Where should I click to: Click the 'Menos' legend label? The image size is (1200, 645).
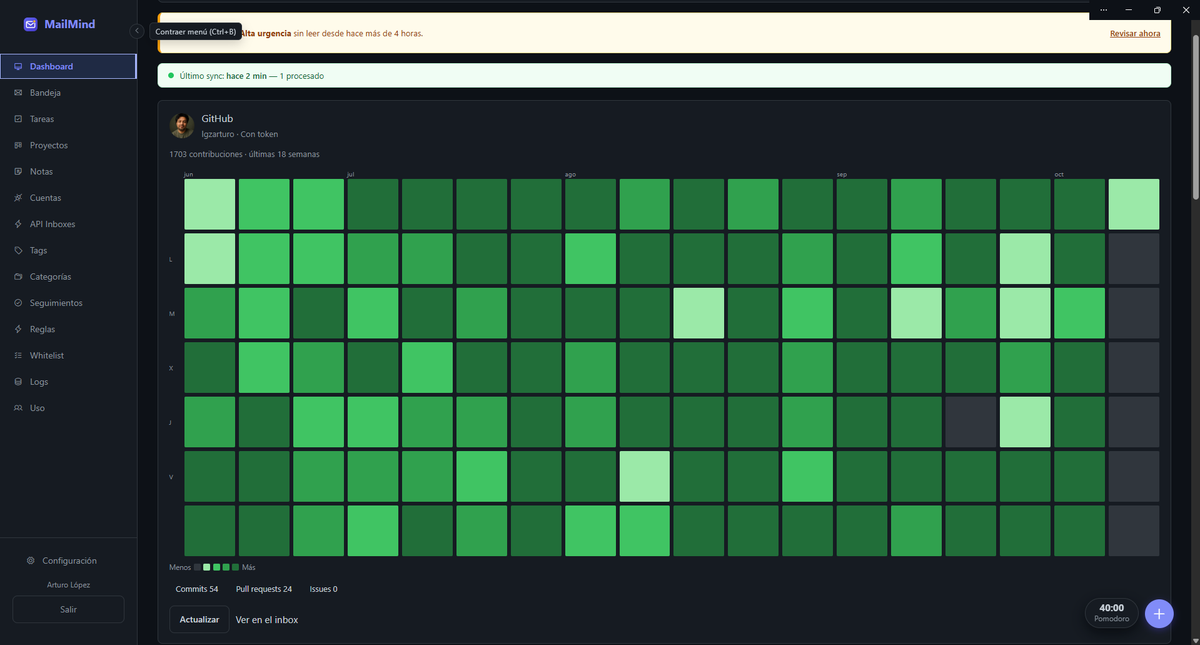(180, 567)
